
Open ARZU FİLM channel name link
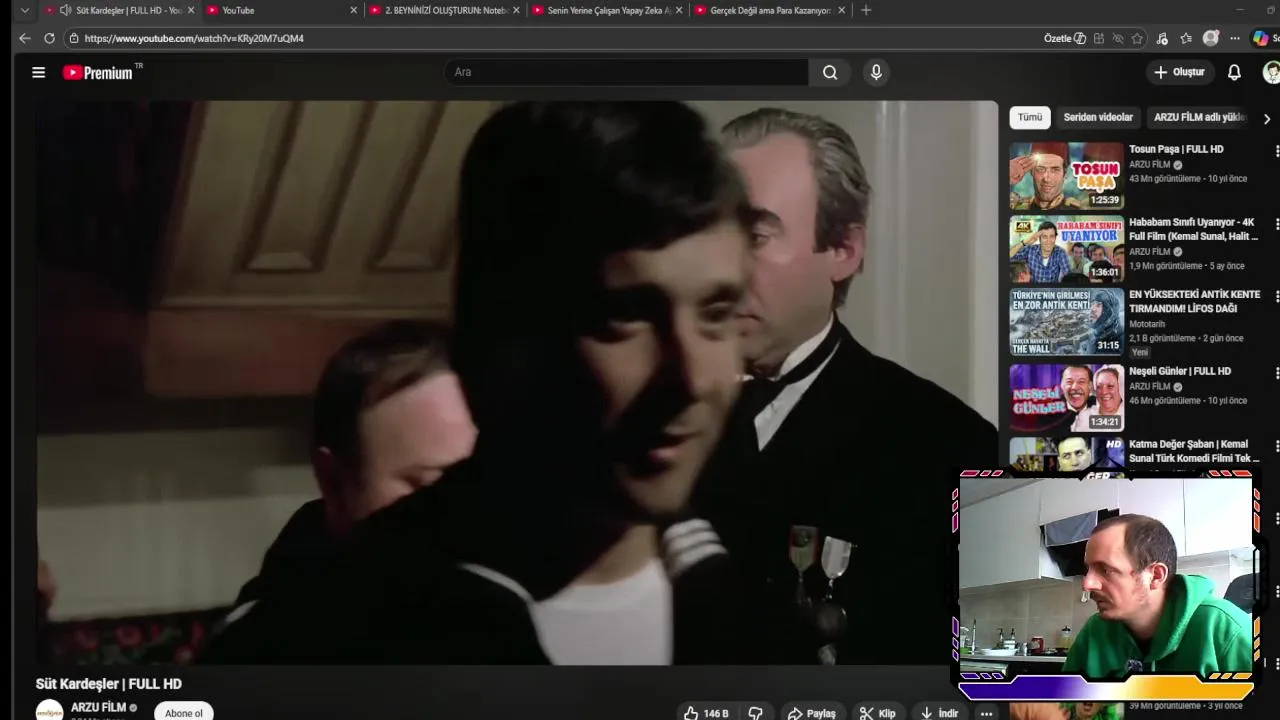(98, 707)
